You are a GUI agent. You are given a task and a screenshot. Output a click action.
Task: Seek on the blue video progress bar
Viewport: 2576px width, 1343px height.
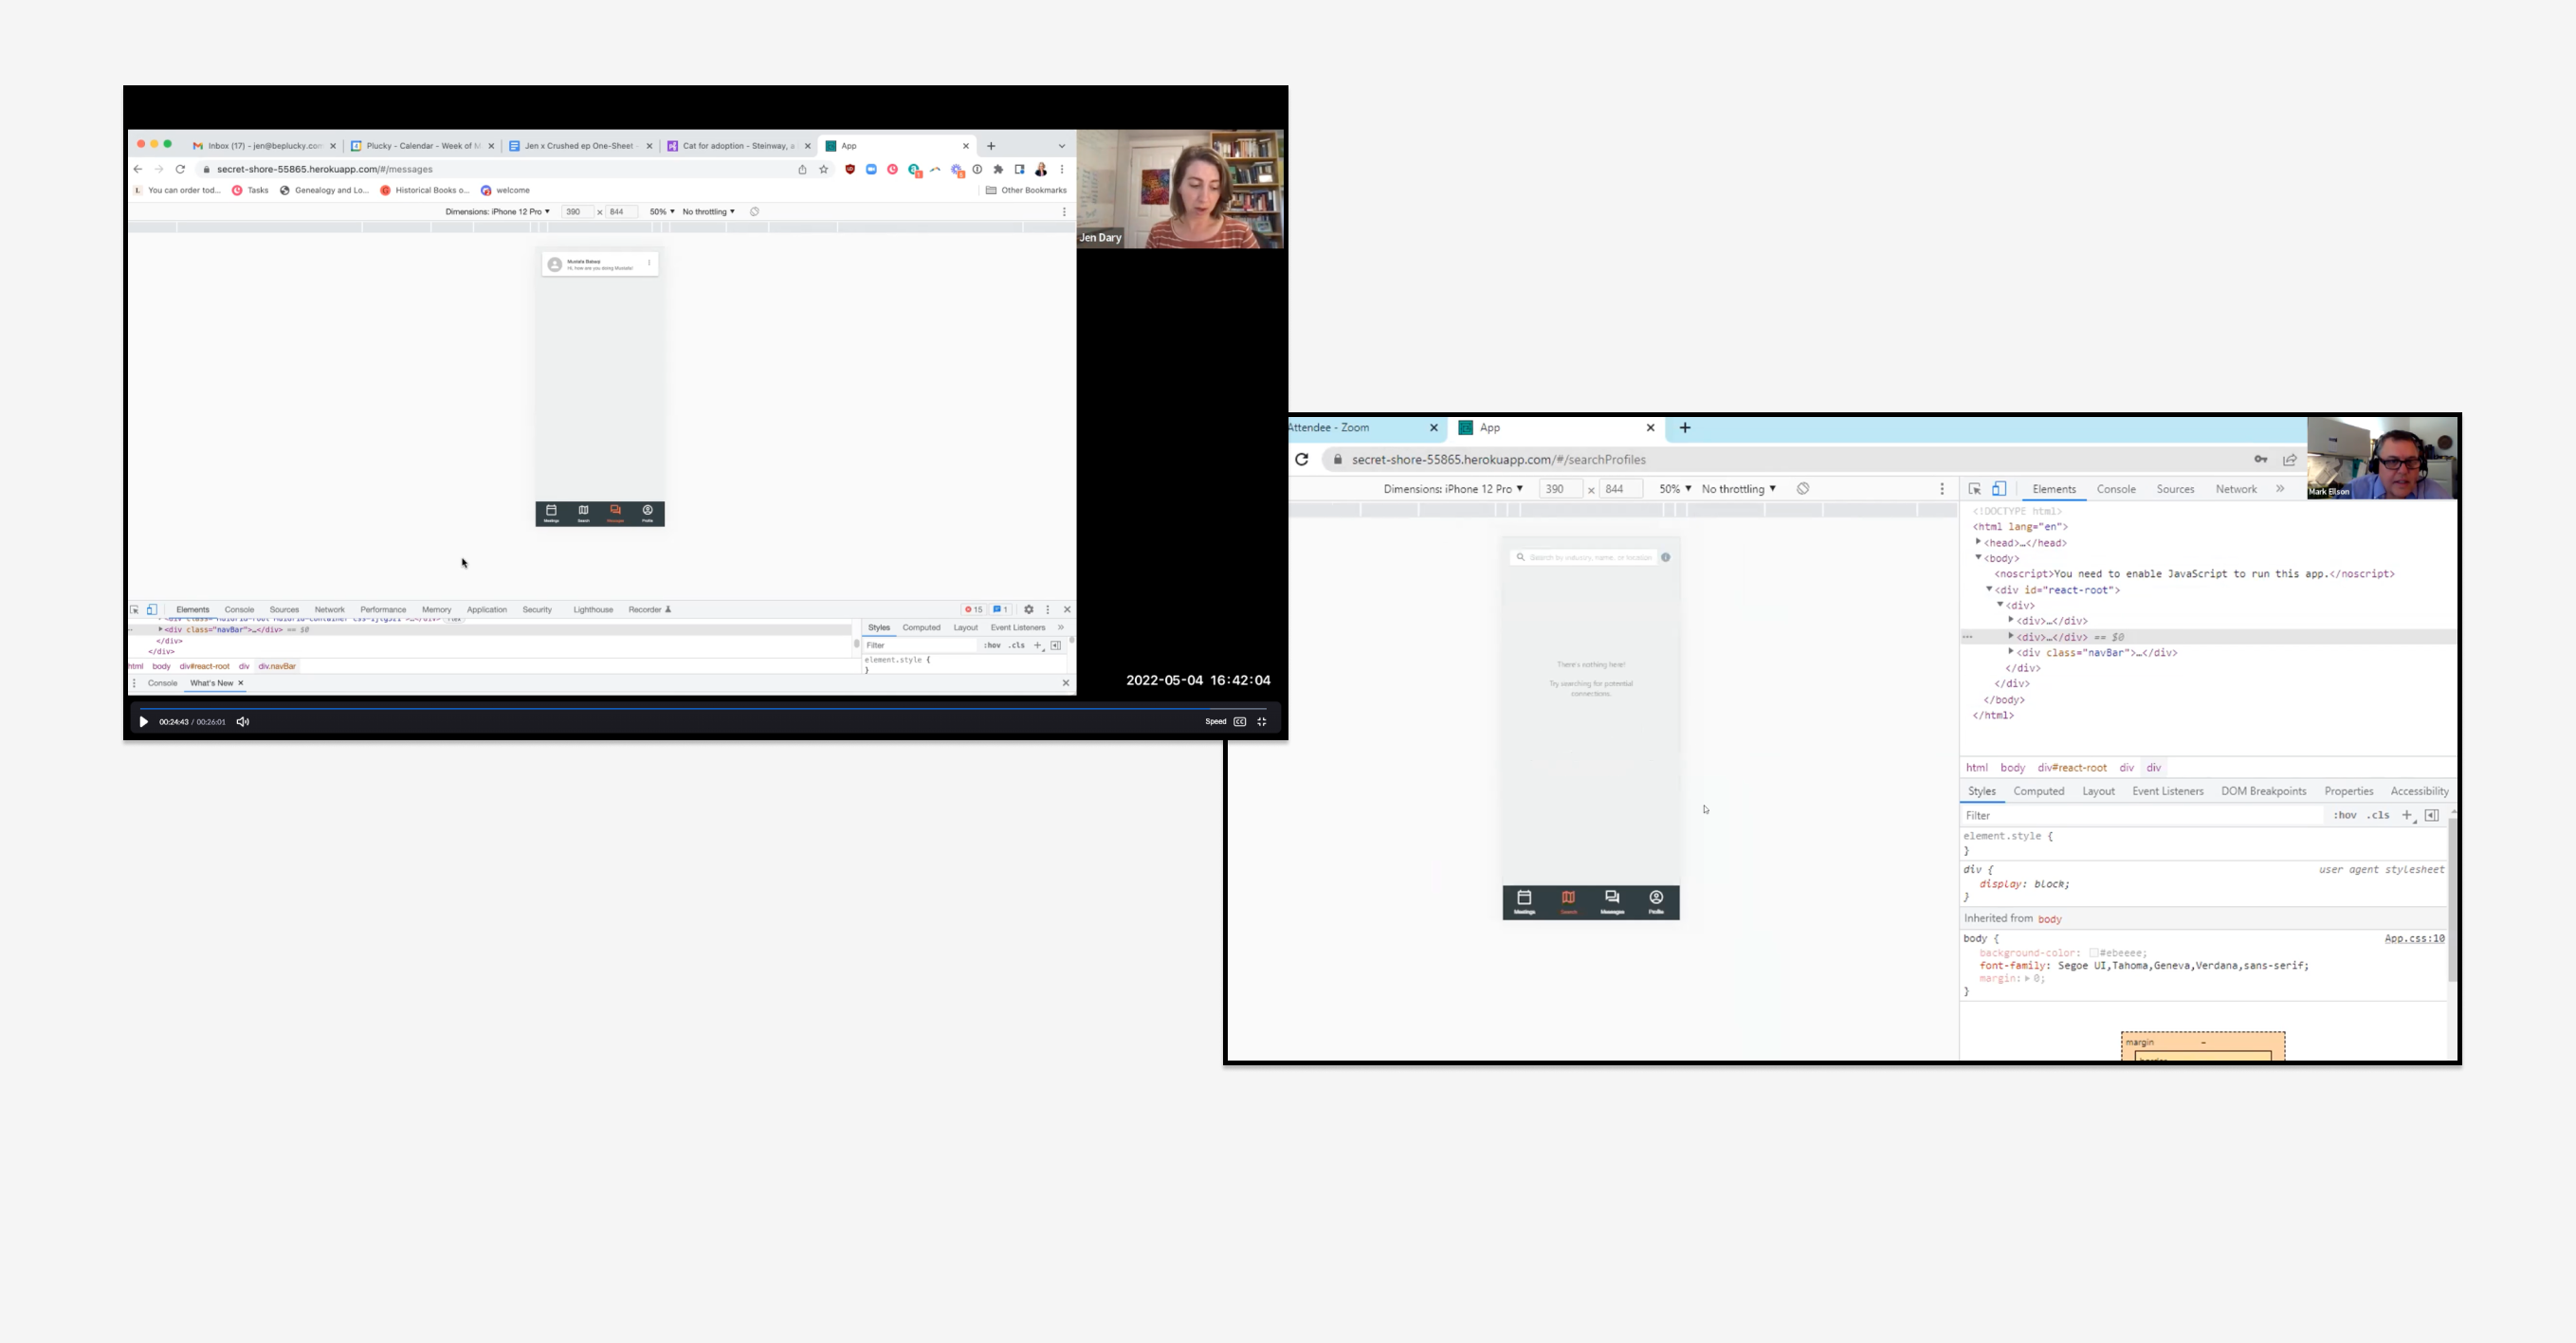[702, 708]
